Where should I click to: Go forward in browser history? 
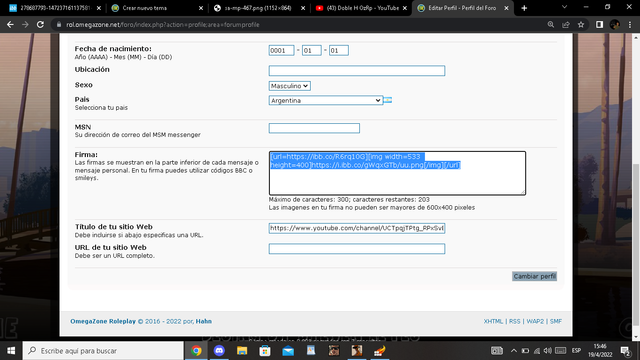(x=25, y=25)
